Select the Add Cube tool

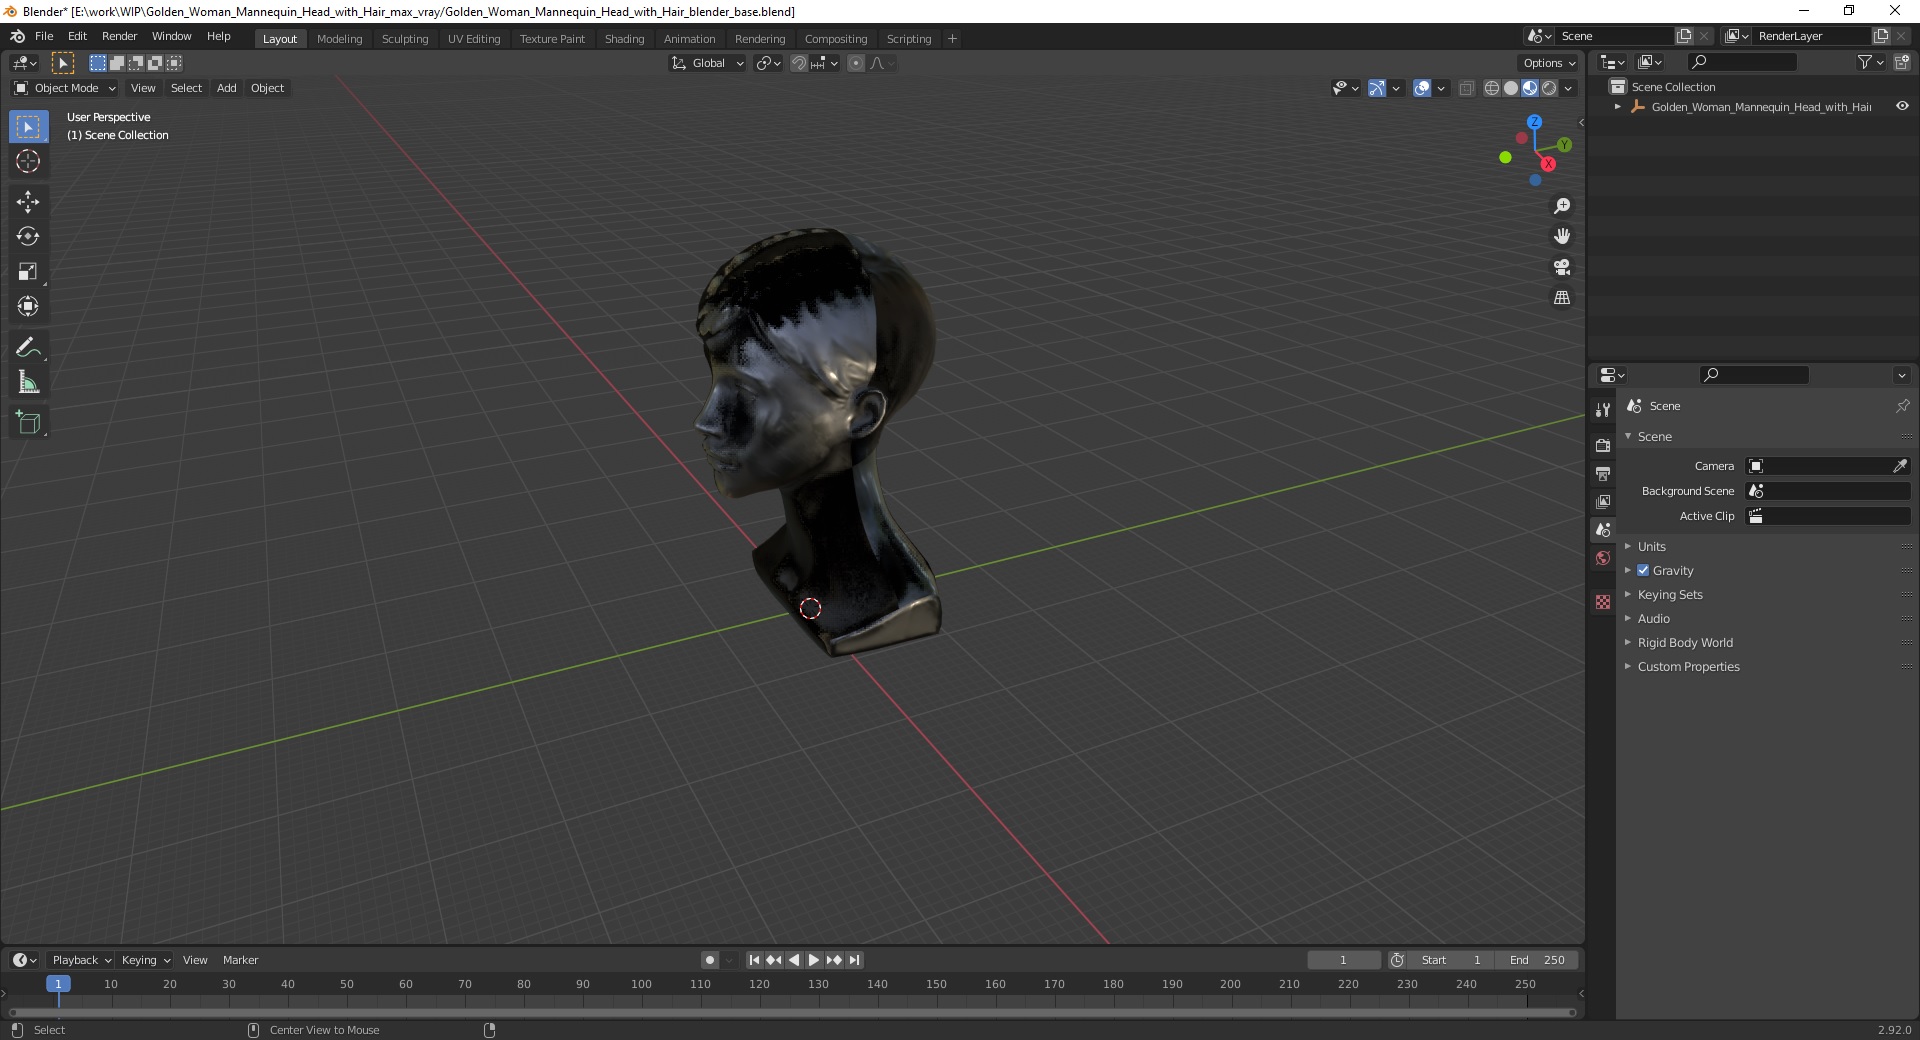tap(28, 423)
